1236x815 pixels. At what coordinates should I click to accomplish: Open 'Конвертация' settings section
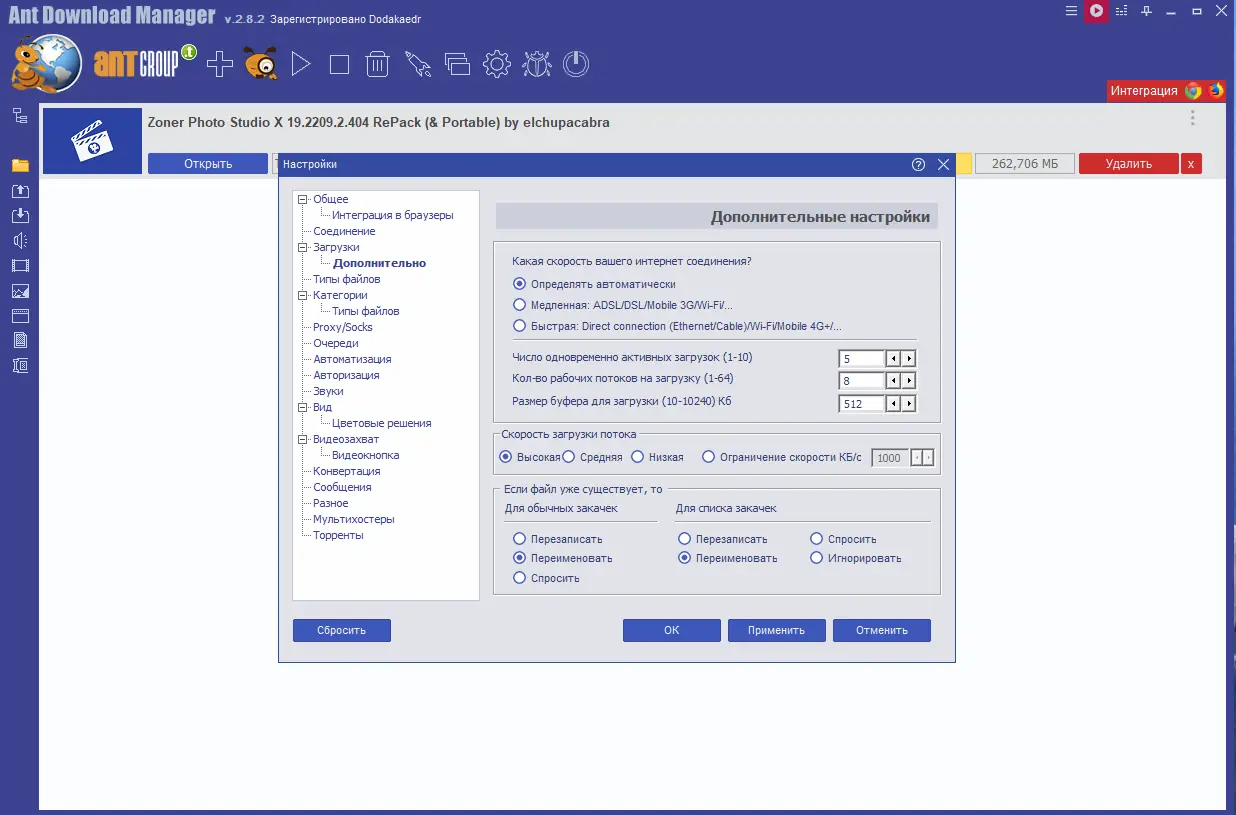pos(347,471)
